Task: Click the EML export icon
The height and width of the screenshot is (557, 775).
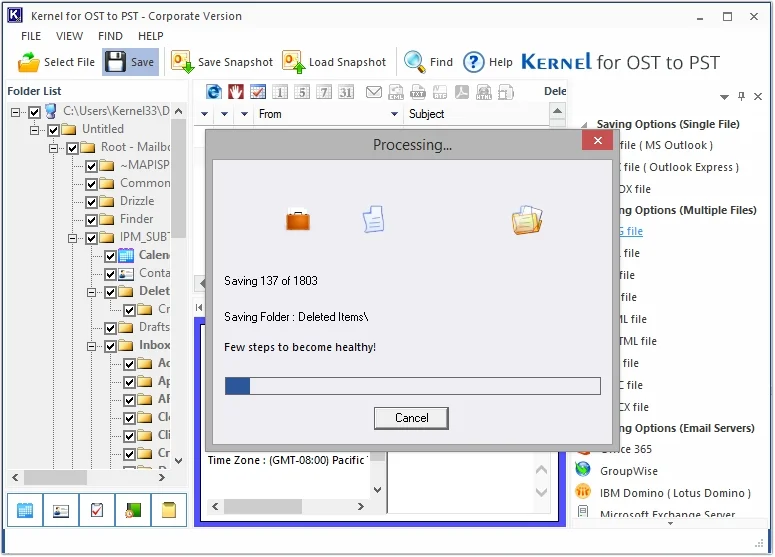Action: [396, 92]
